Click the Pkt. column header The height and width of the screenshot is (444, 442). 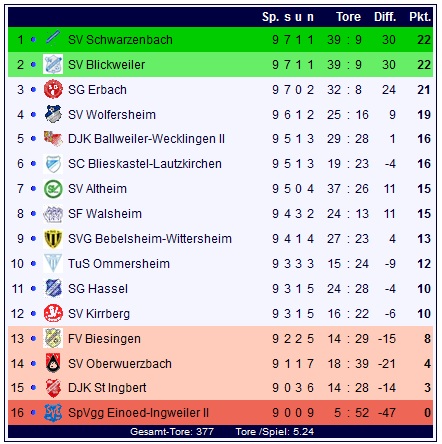click(x=420, y=17)
